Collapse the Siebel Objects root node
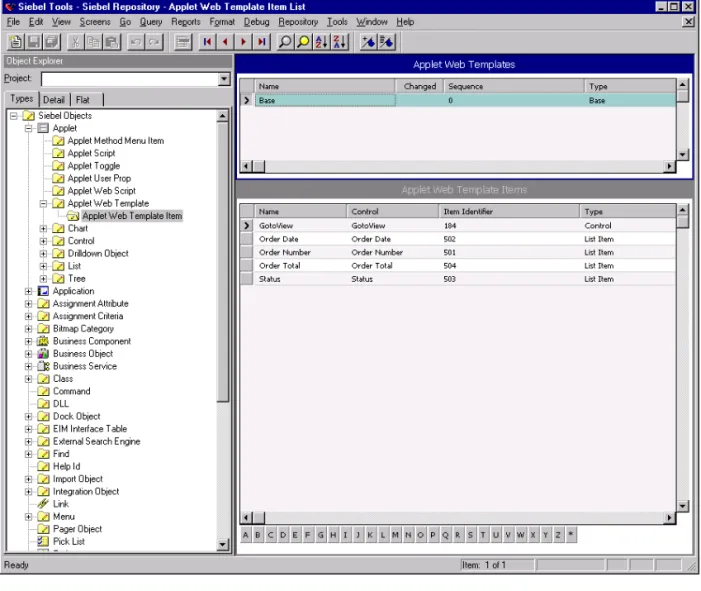The image size is (701, 591). [x=14, y=116]
